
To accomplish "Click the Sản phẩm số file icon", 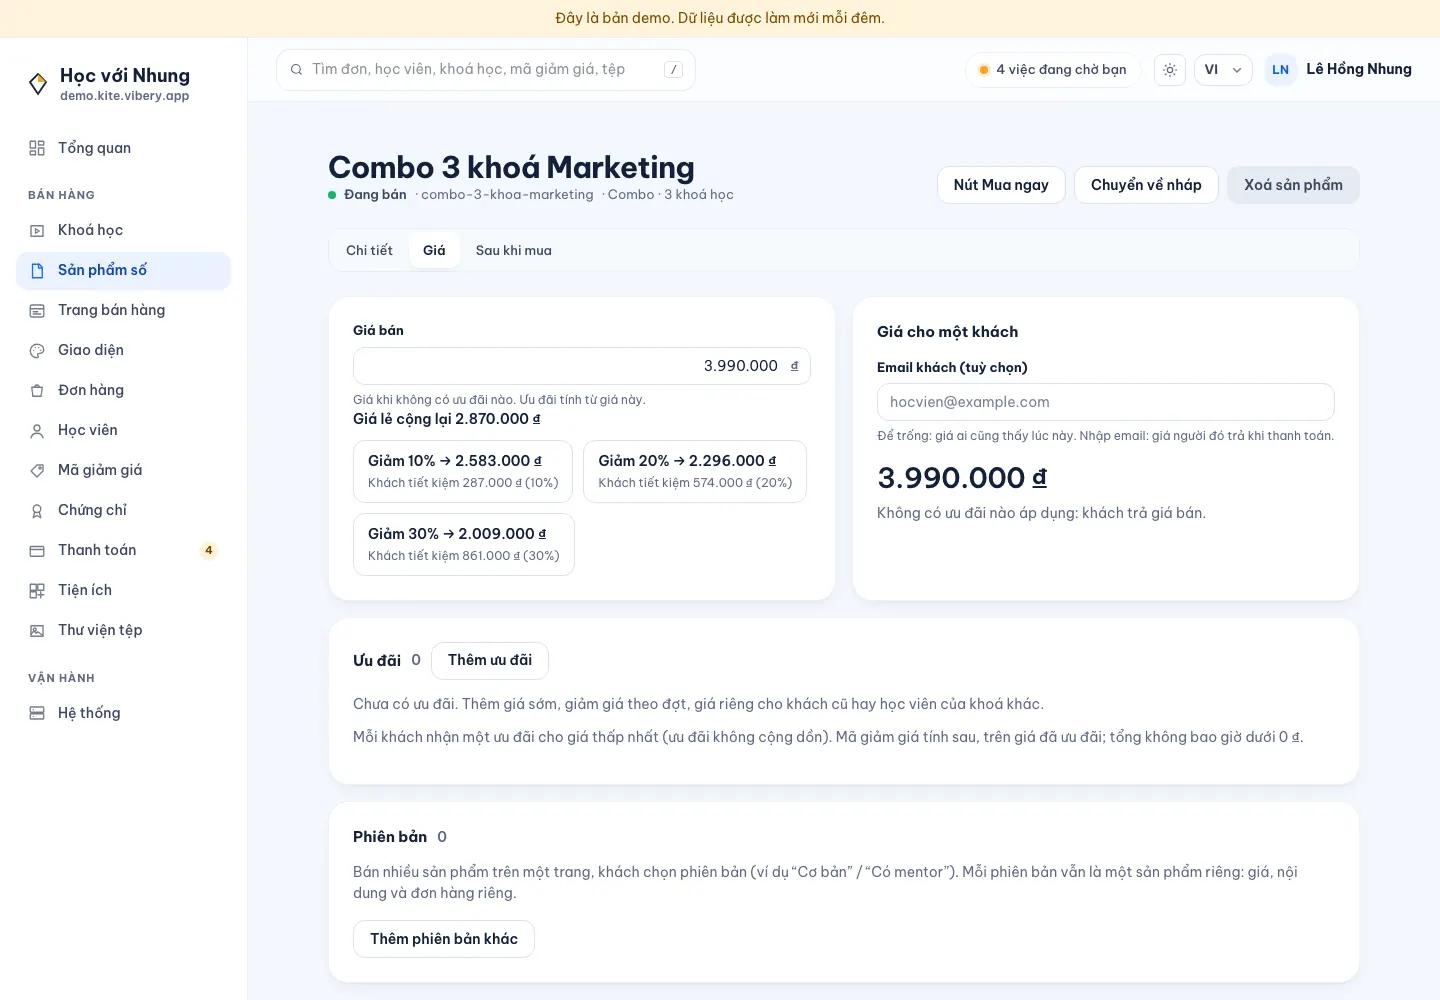I will [37, 270].
